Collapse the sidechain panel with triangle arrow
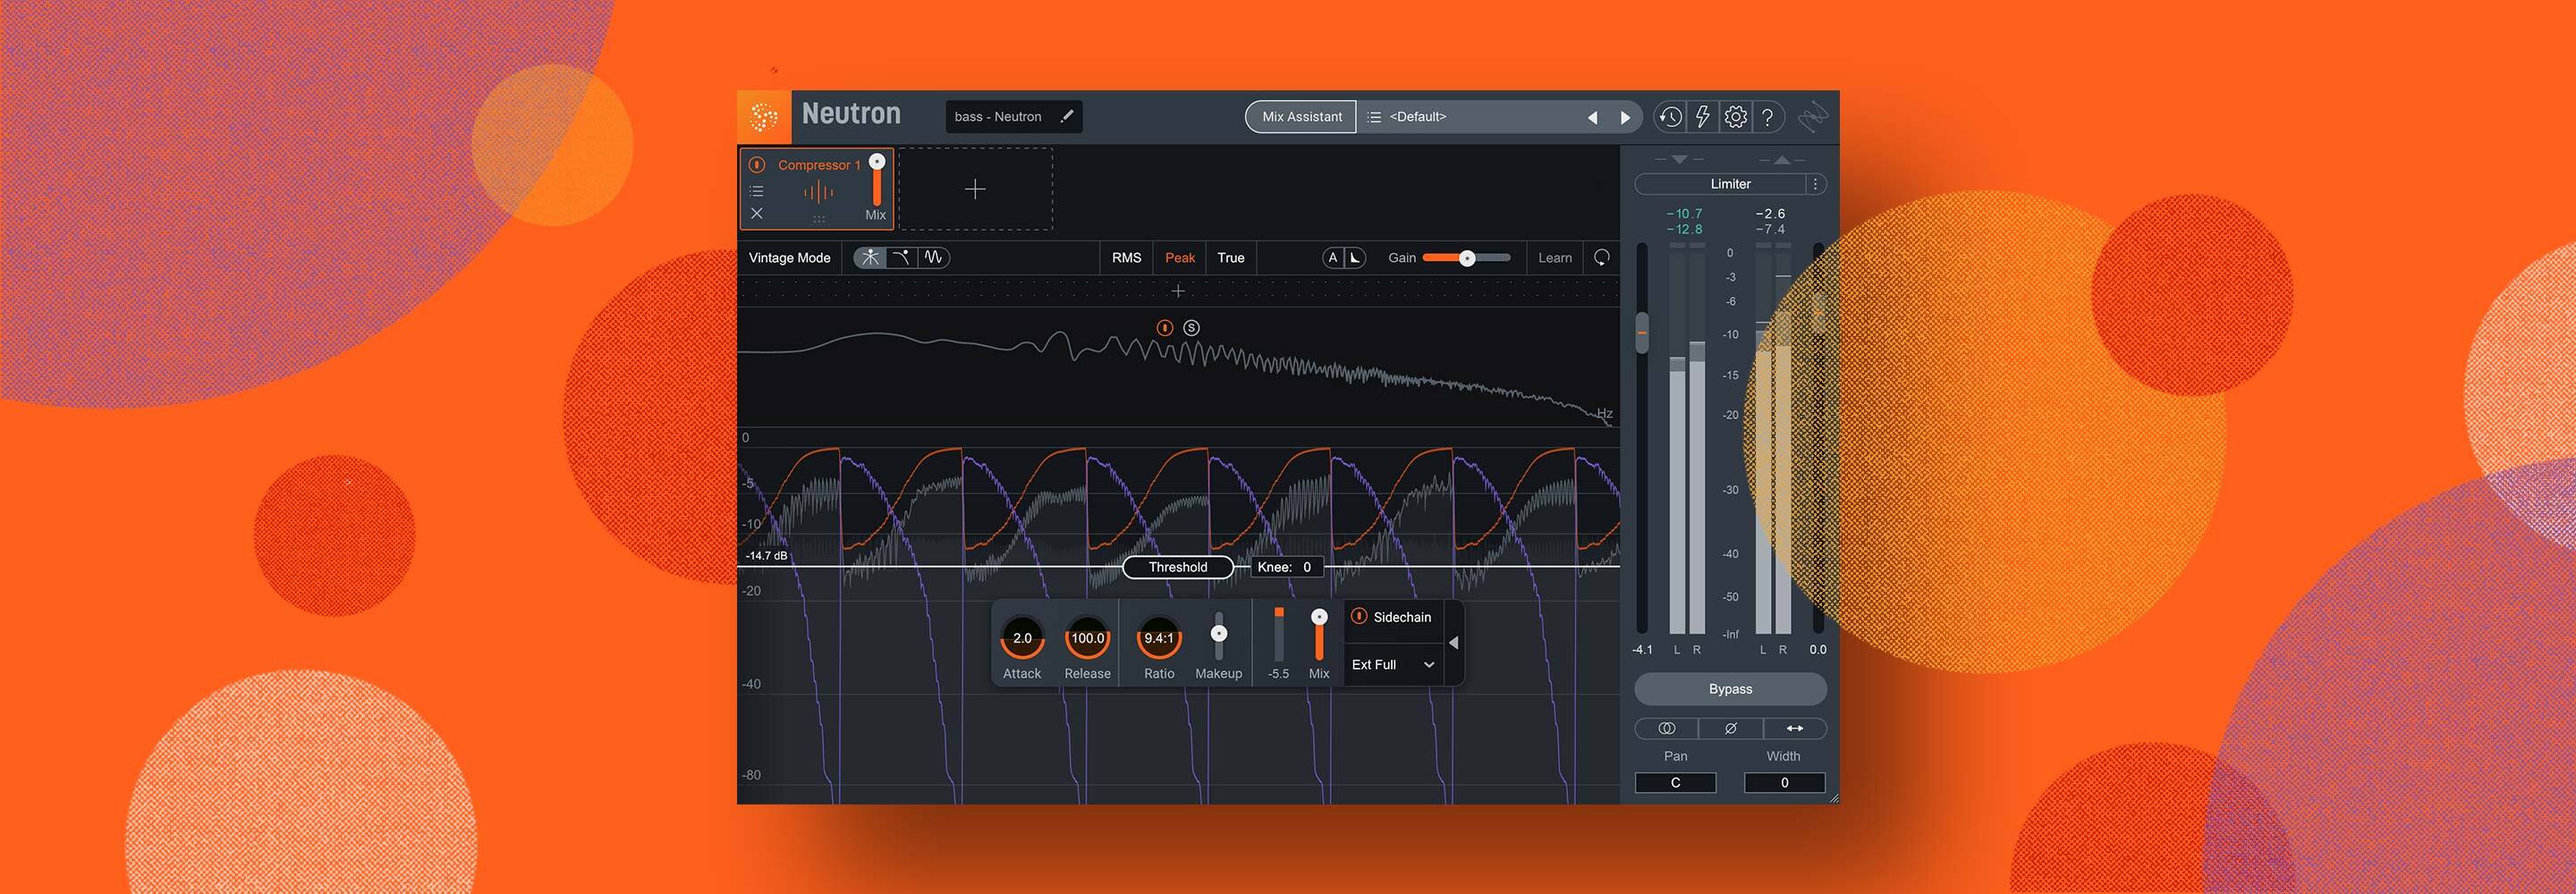 click(x=1454, y=643)
